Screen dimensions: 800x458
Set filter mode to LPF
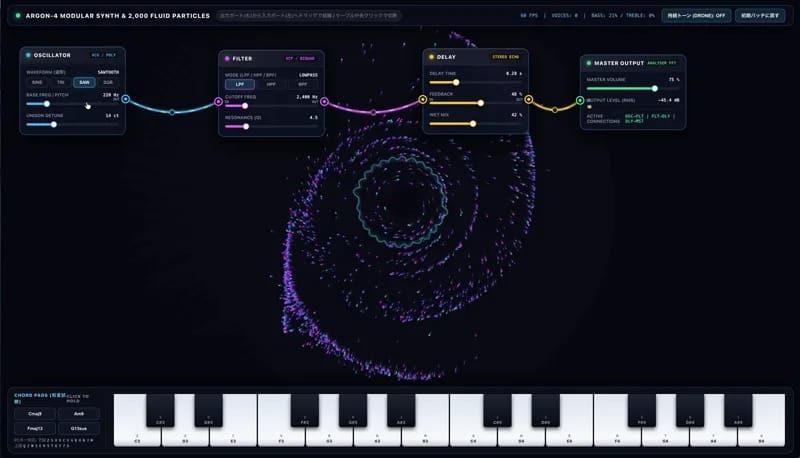(240, 84)
